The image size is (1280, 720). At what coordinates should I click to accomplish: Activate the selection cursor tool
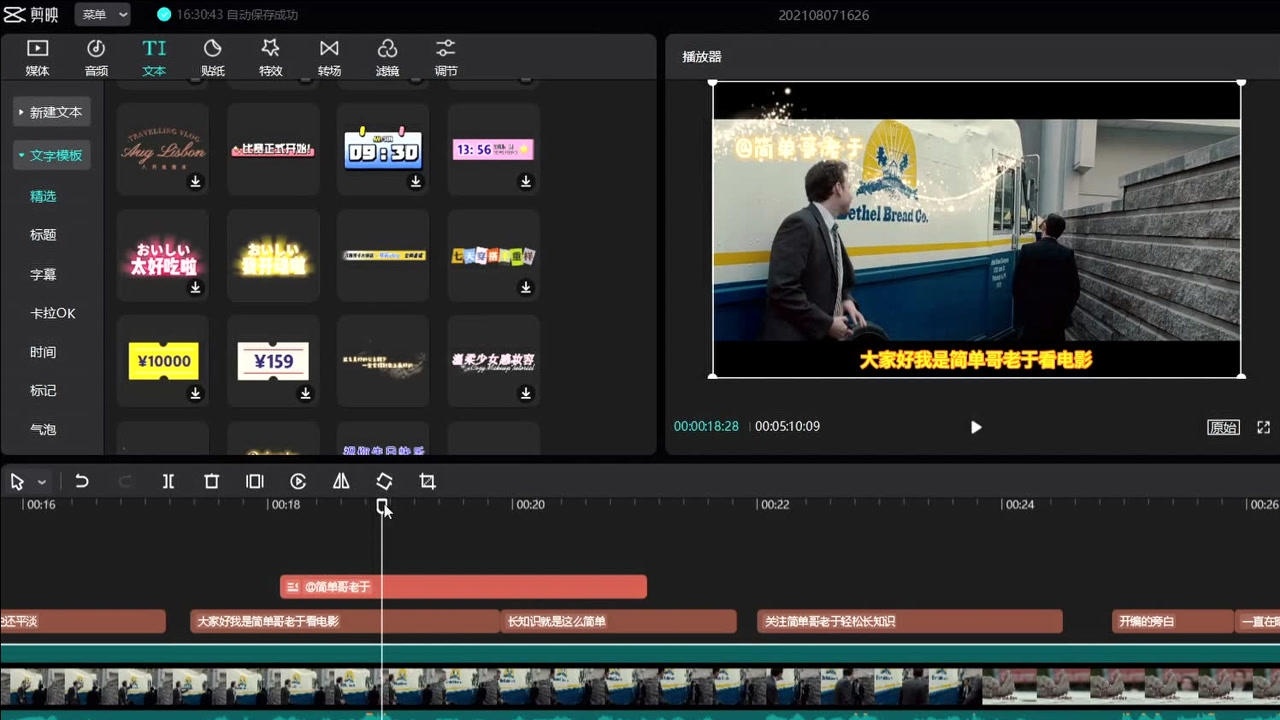(x=17, y=482)
